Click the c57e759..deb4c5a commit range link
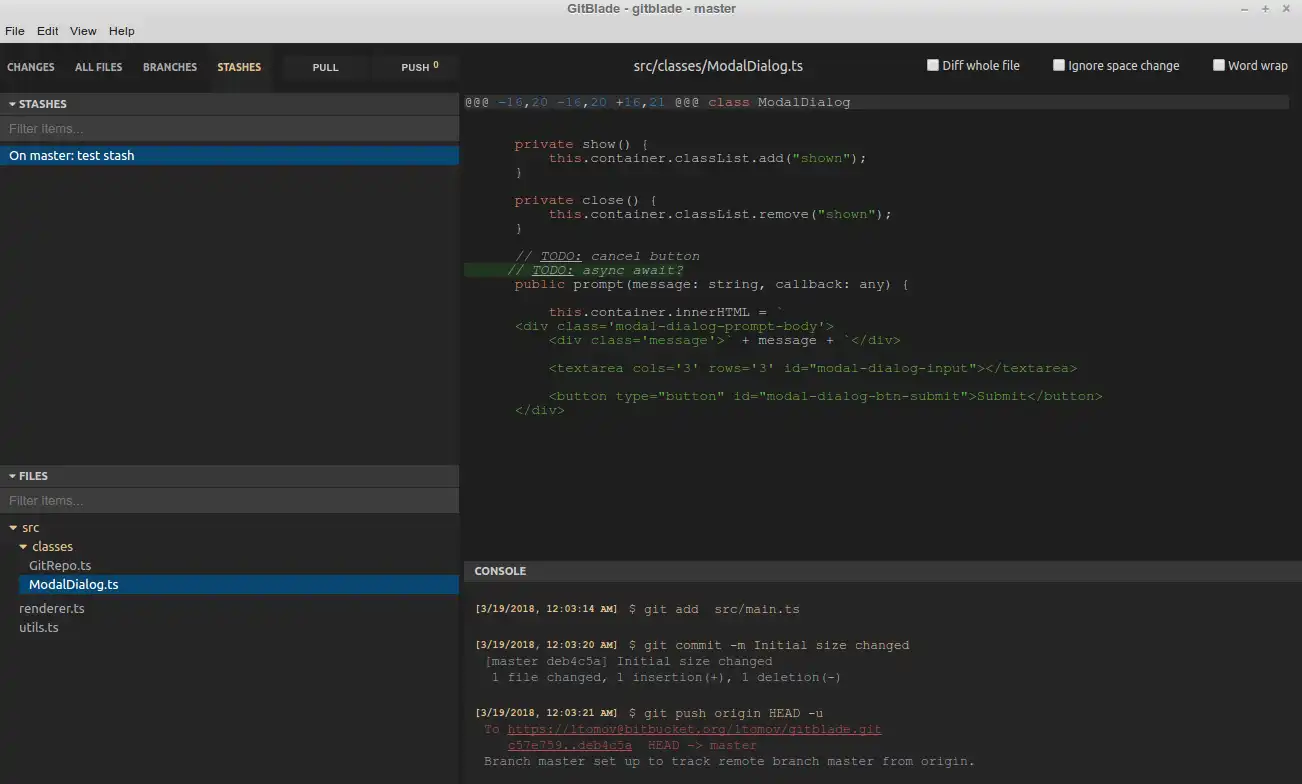Image resolution: width=1302 pixels, height=784 pixels. [569, 745]
